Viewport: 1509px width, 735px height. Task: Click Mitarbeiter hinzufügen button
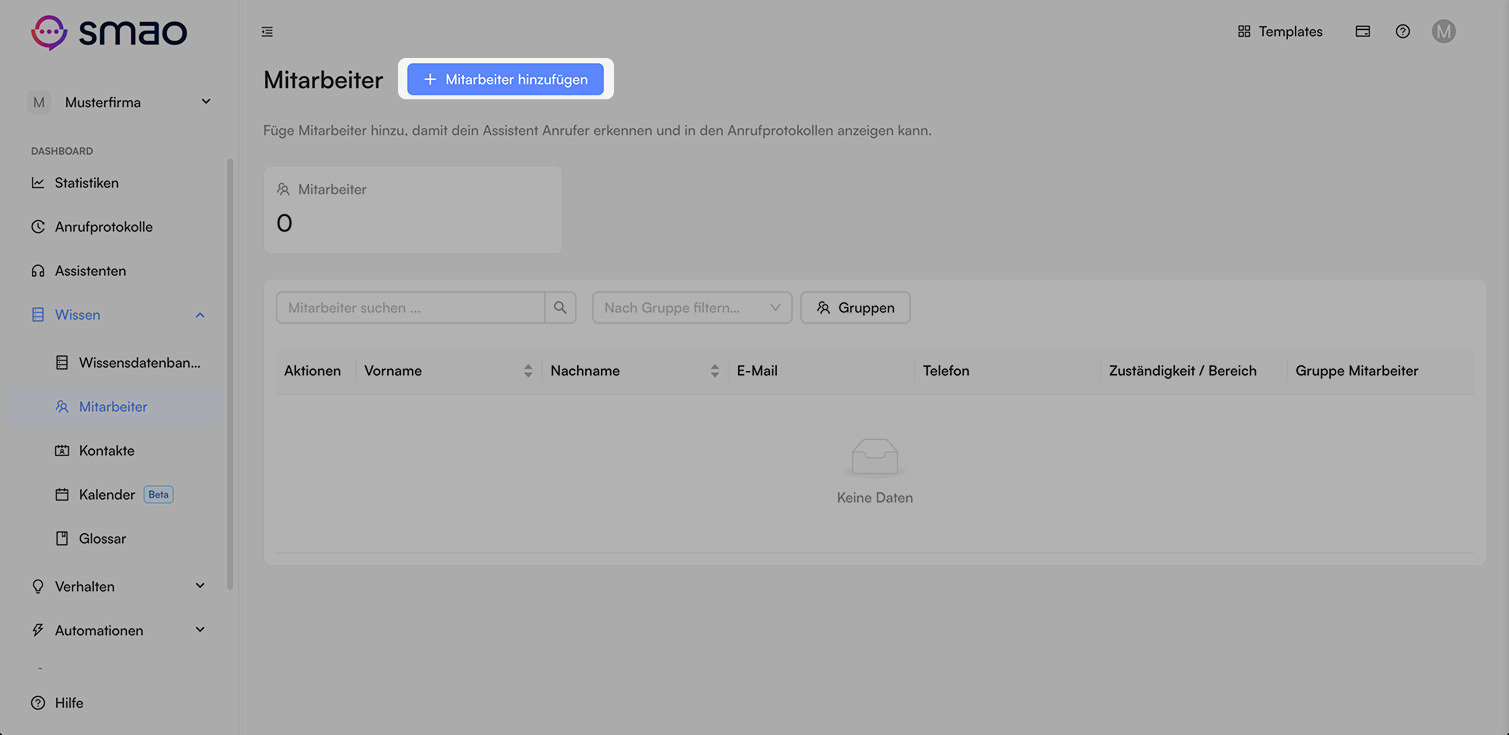click(505, 79)
